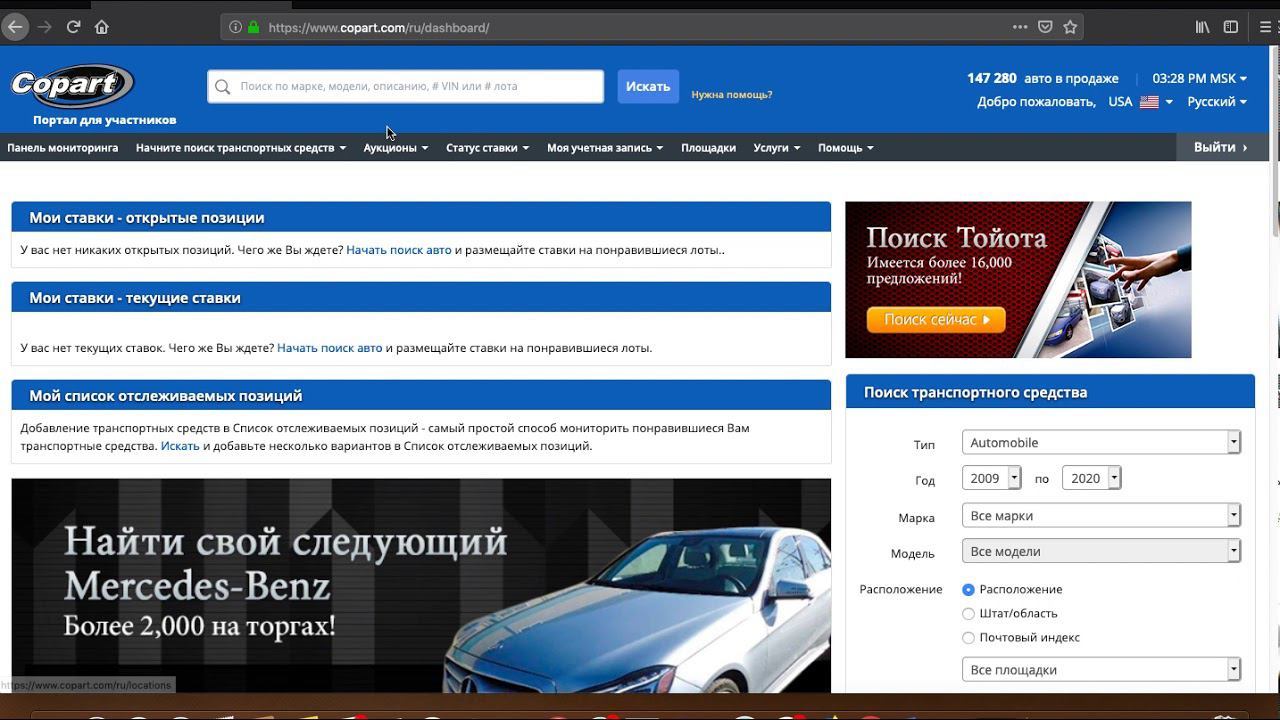Screen dimensions: 1280x720
Task: Click the Copart logo
Action: coord(72,86)
